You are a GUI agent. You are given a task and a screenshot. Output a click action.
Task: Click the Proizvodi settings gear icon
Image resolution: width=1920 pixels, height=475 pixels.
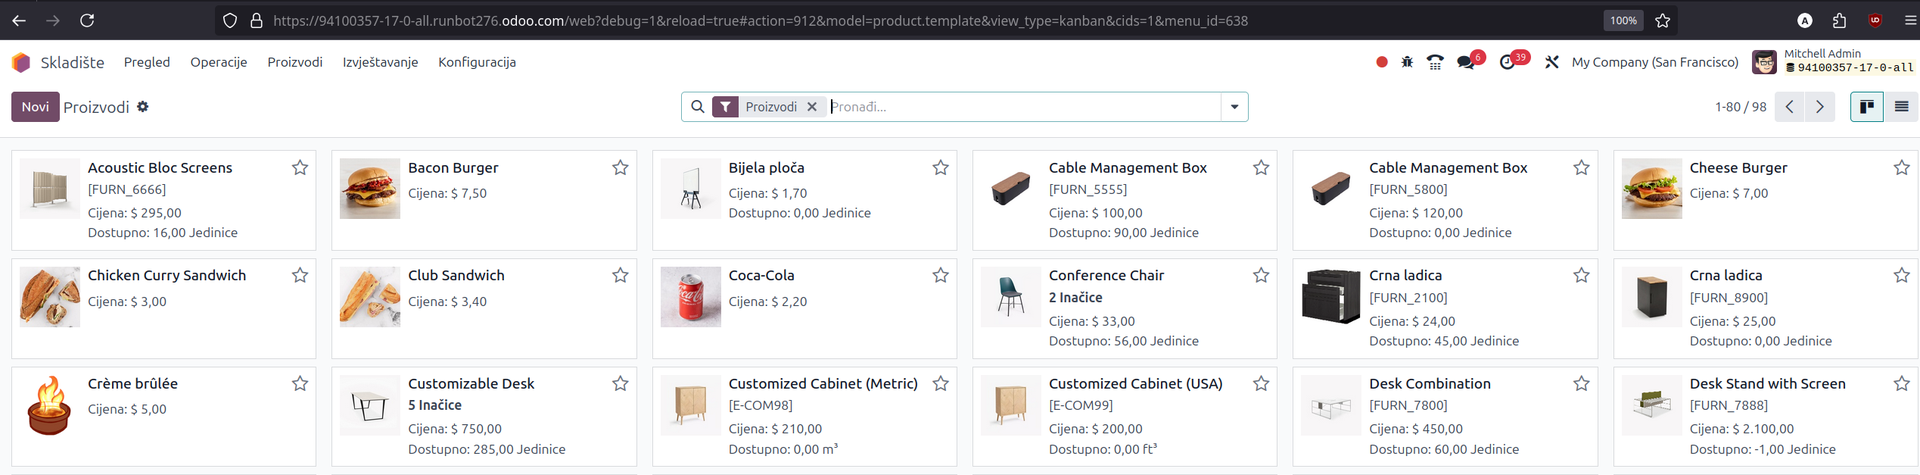tap(143, 106)
